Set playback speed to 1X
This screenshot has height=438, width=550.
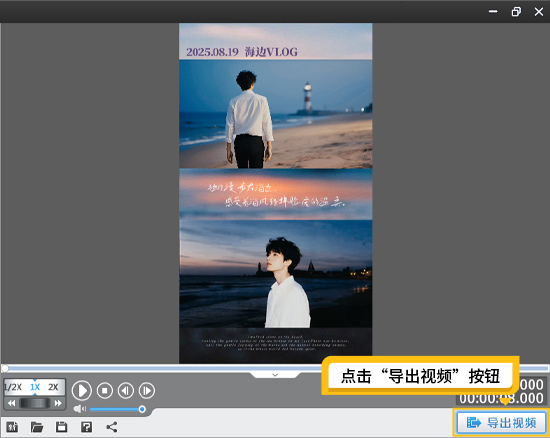(35, 387)
